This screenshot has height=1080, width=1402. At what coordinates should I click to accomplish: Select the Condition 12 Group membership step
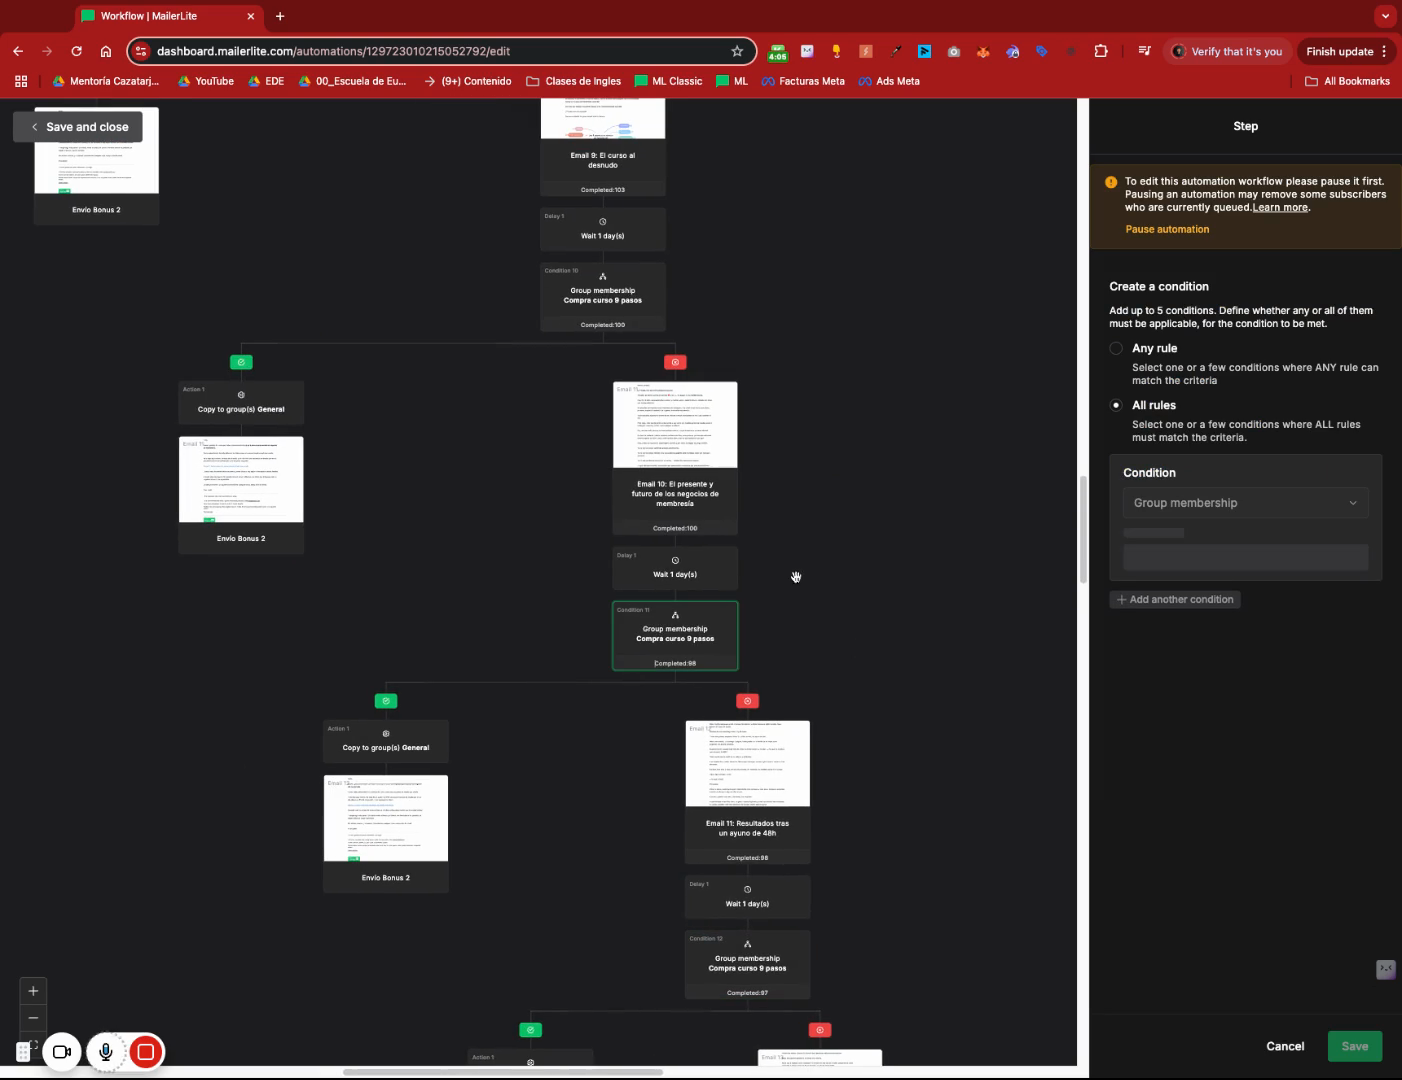tap(747, 965)
